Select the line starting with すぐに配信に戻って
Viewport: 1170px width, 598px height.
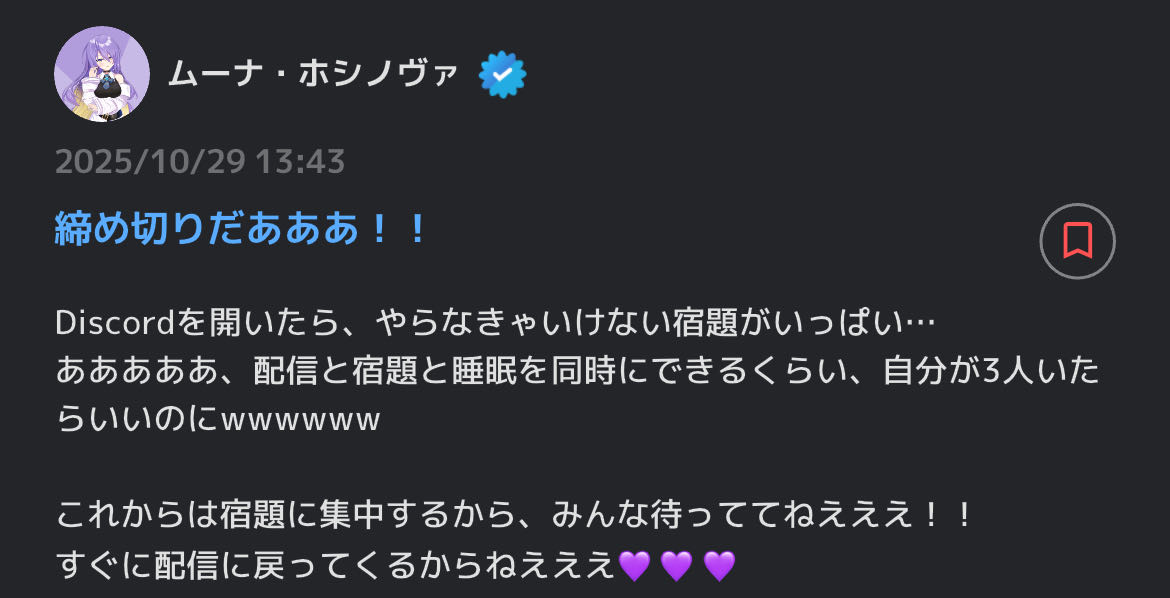395,565
